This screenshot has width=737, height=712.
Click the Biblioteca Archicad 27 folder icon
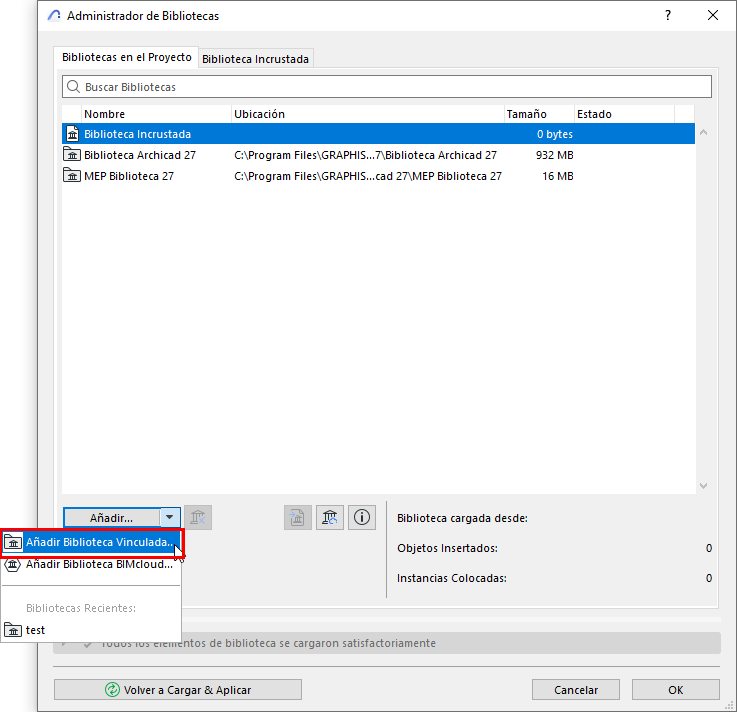pyautogui.click(x=72, y=154)
